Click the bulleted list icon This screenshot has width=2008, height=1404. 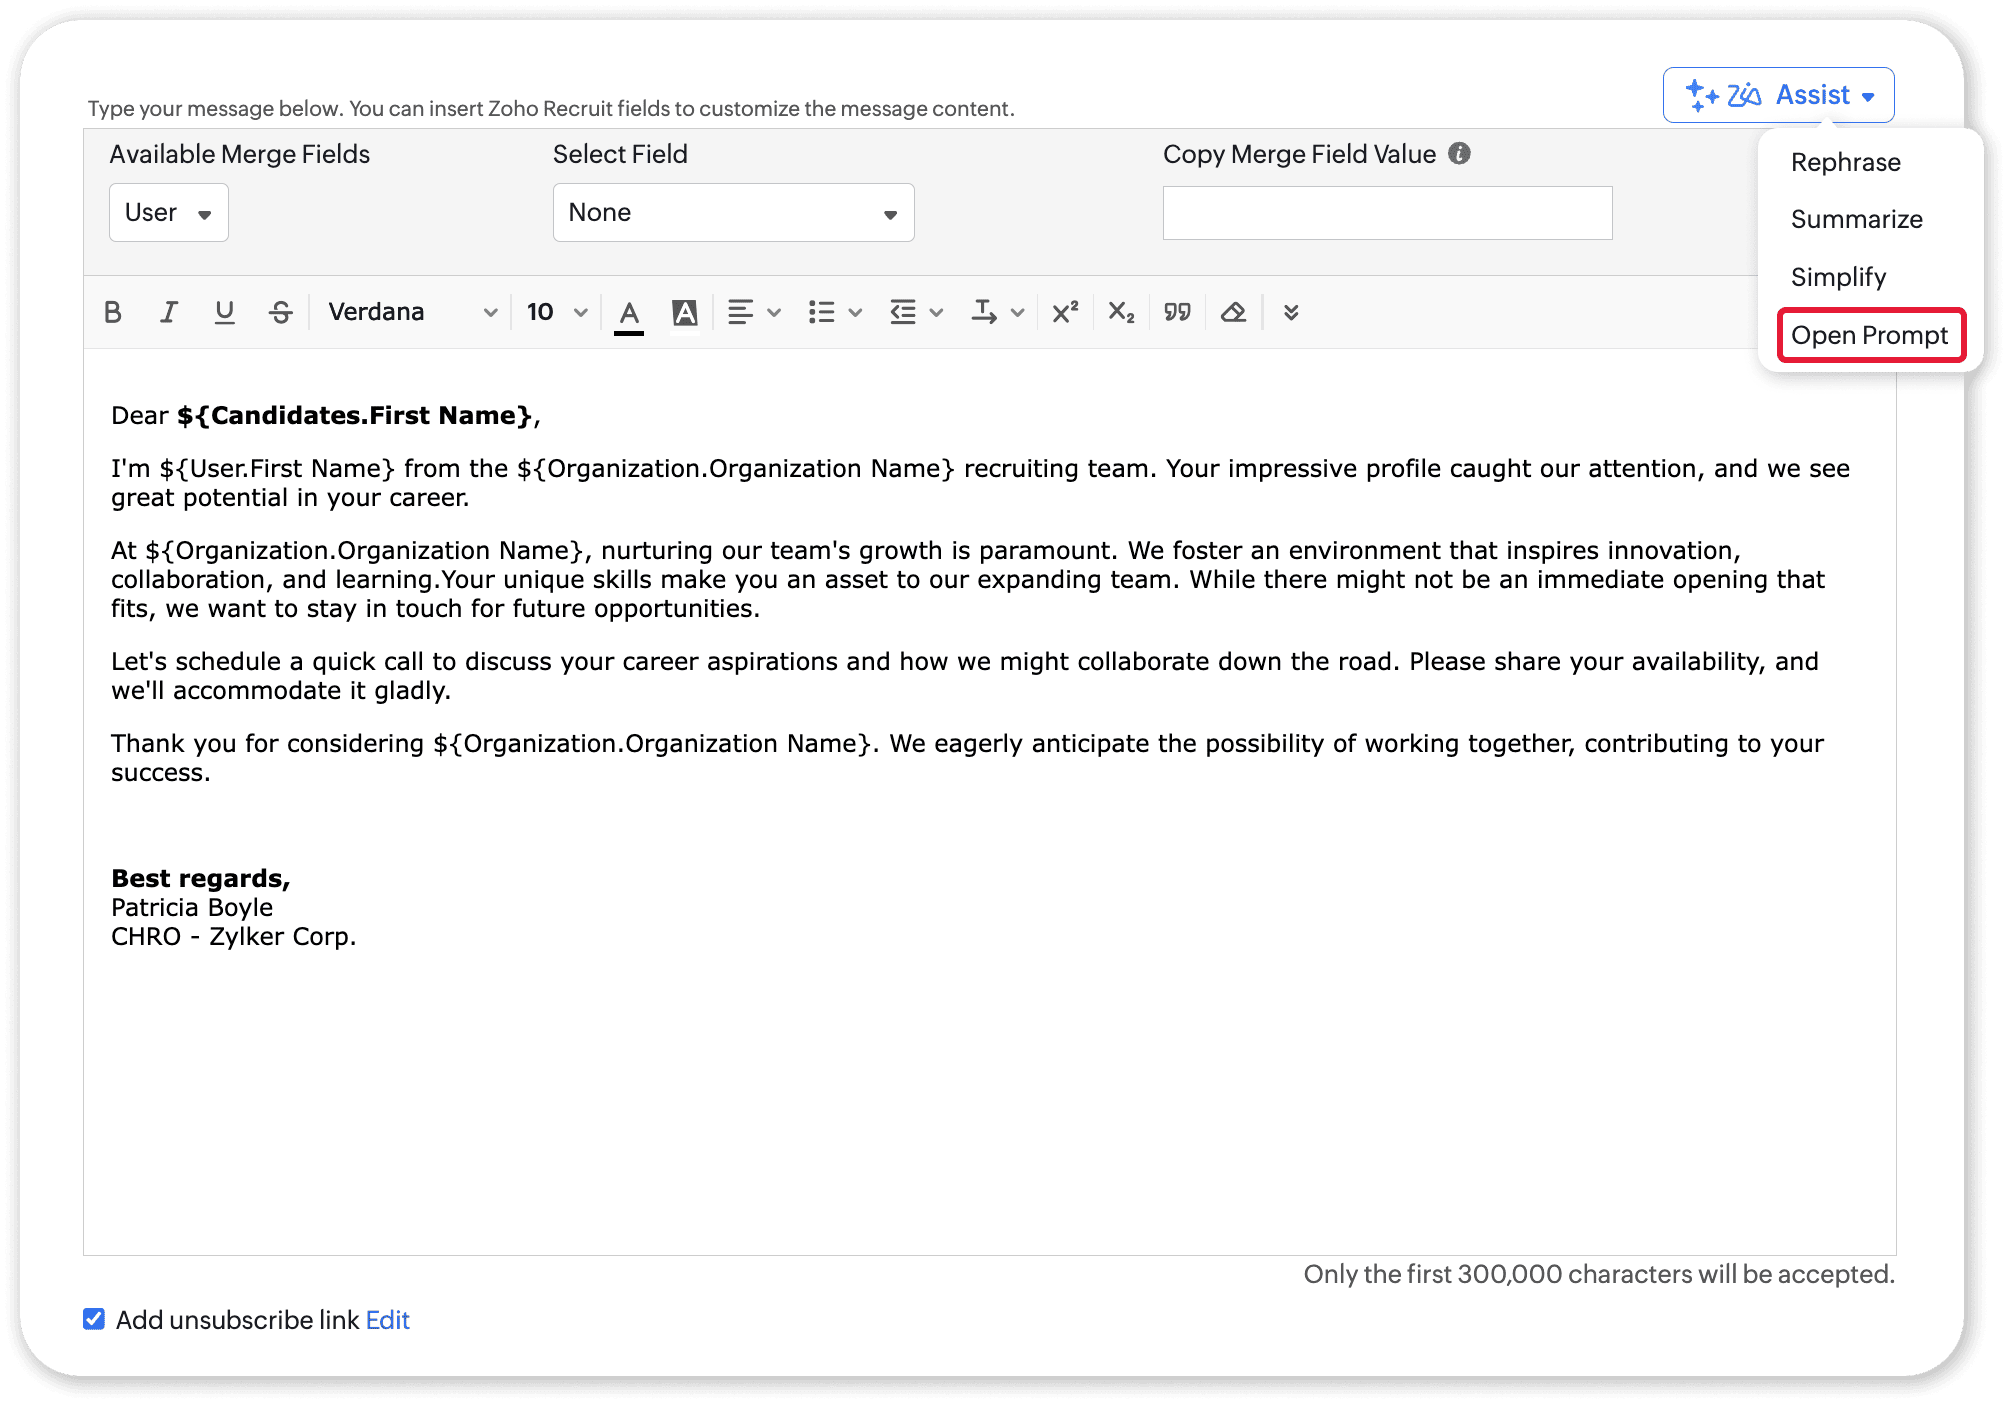(x=821, y=312)
